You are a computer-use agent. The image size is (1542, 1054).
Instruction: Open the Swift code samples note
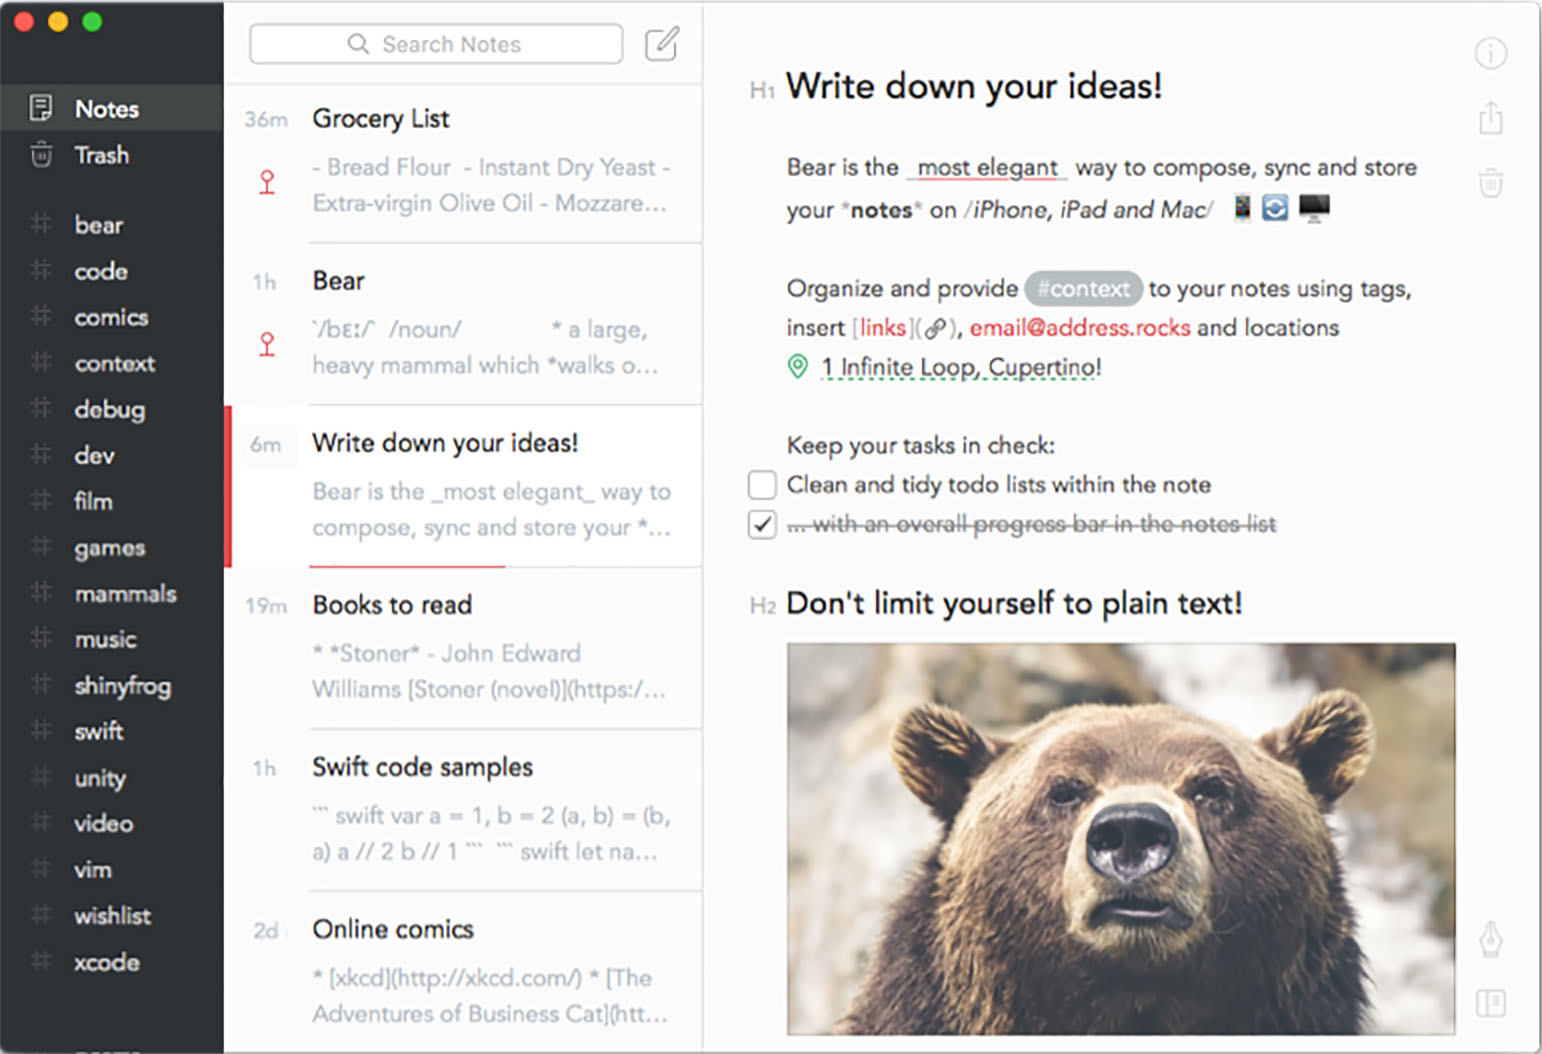(x=464, y=810)
